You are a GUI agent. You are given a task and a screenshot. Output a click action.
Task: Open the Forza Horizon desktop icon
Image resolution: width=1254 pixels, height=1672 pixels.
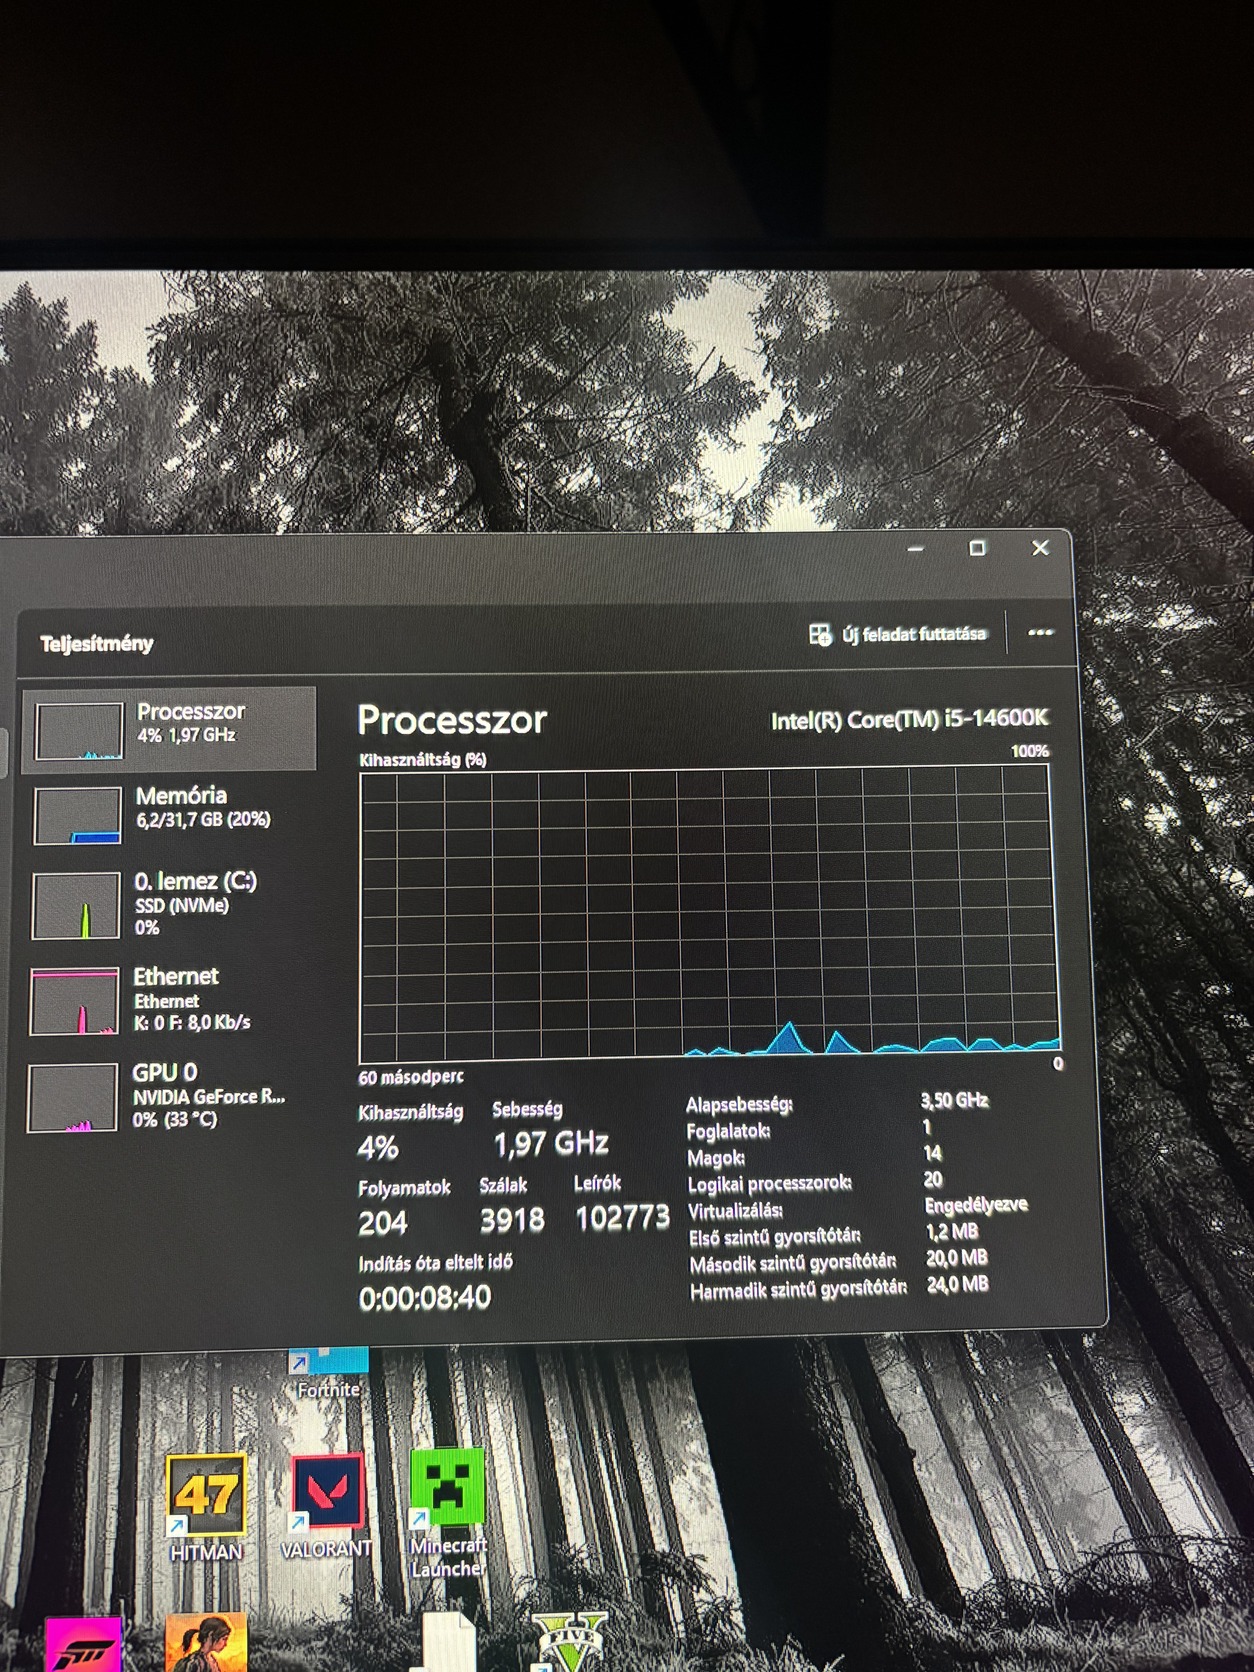84,1645
